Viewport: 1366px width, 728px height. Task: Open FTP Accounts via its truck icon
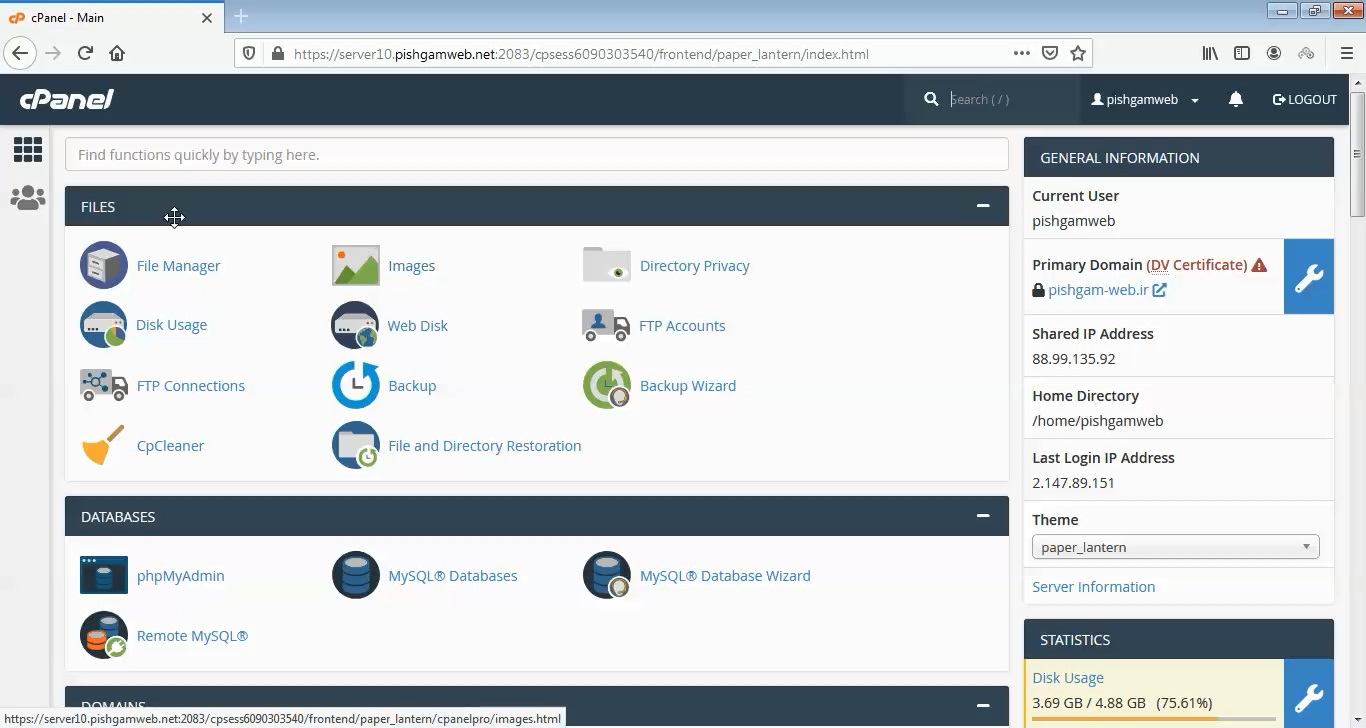[x=603, y=325]
